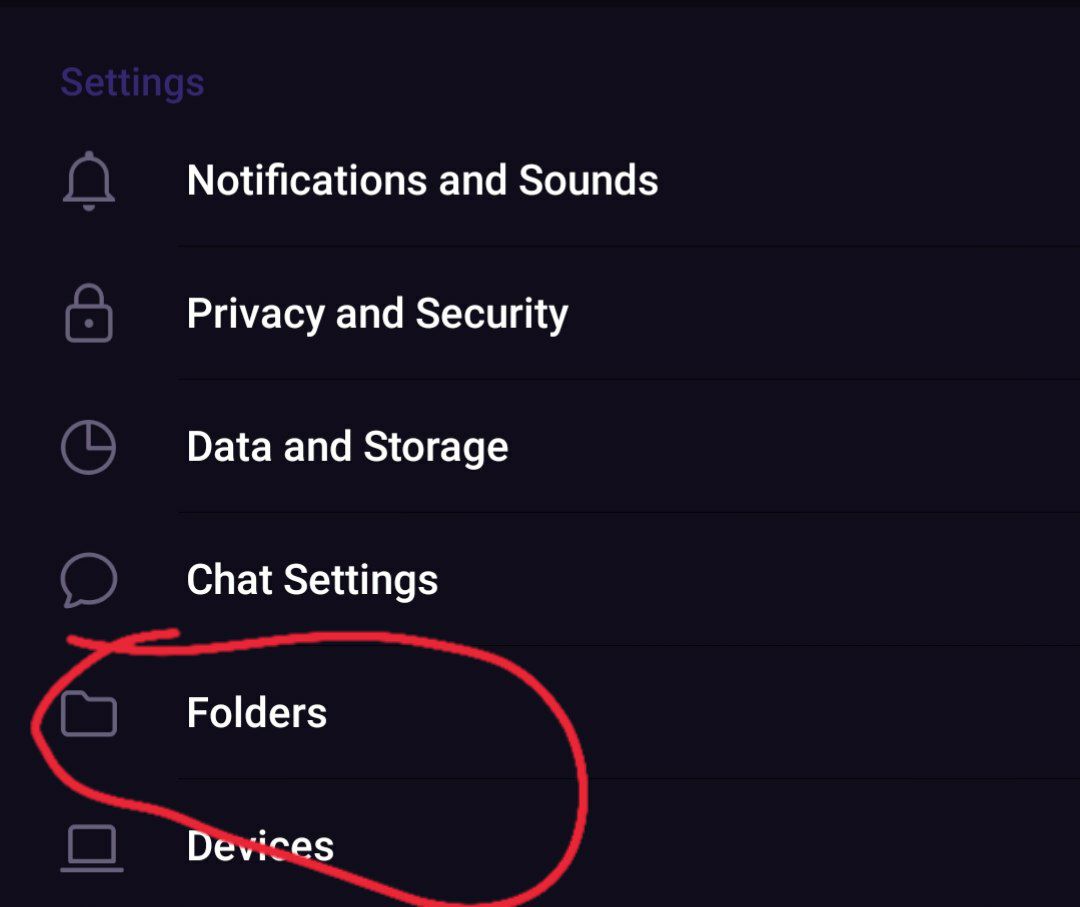Tap the word Data in third row
The width and height of the screenshot is (1080, 907).
229,446
